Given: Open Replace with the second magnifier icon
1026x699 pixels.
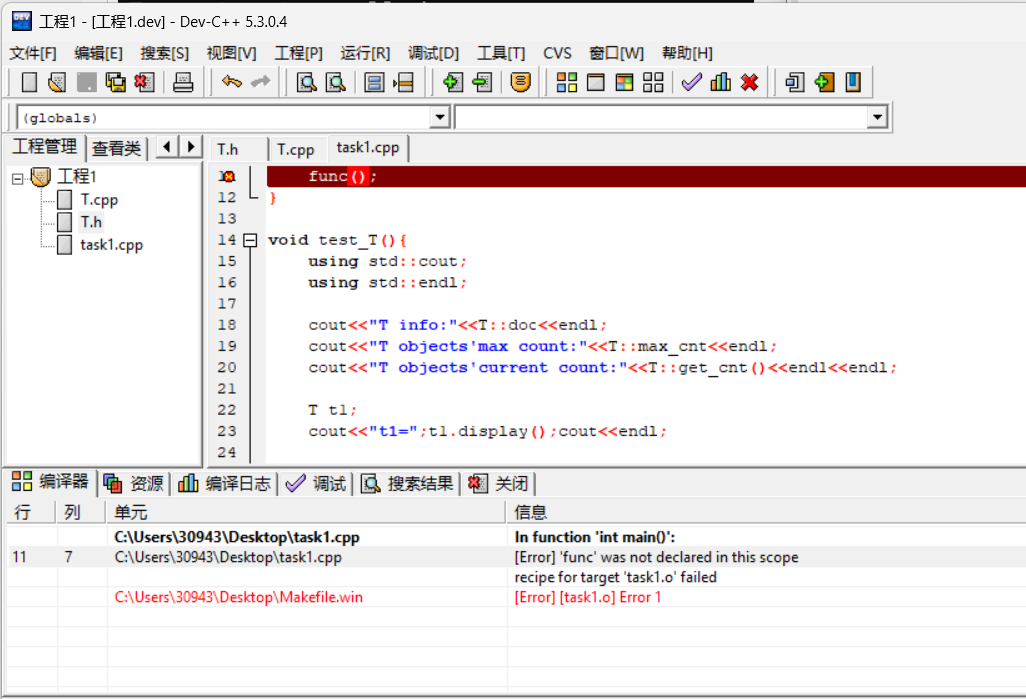Looking at the screenshot, I should [x=336, y=82].
